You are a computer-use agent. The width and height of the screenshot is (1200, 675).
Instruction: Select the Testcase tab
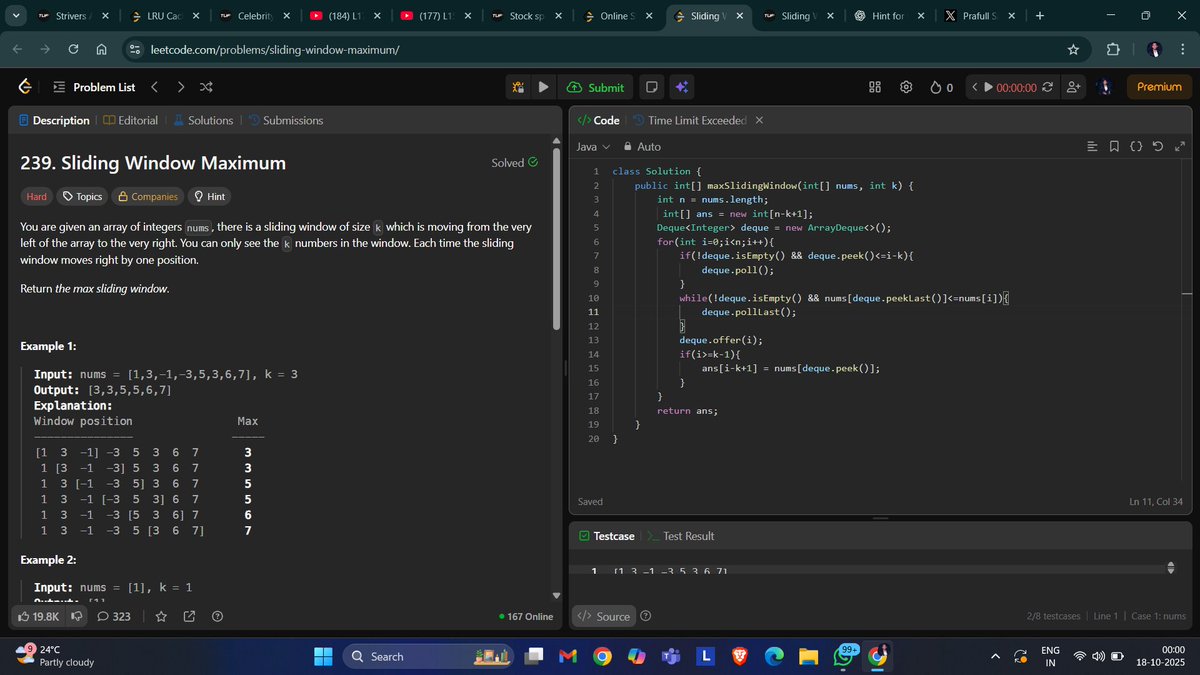pyautogui.click(x=606, y=536)
